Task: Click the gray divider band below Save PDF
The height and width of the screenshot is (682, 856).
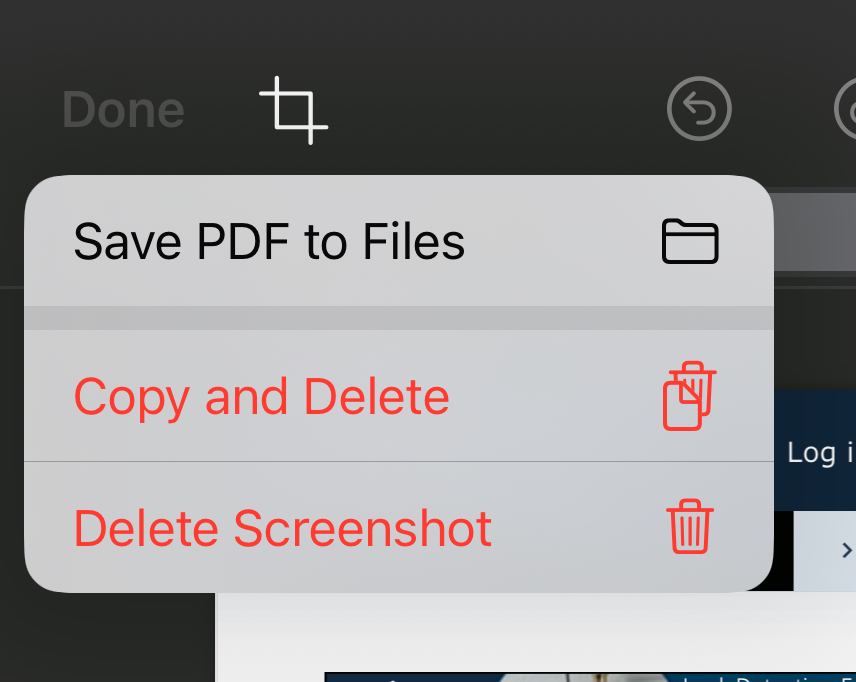Action: click(398, 318)
